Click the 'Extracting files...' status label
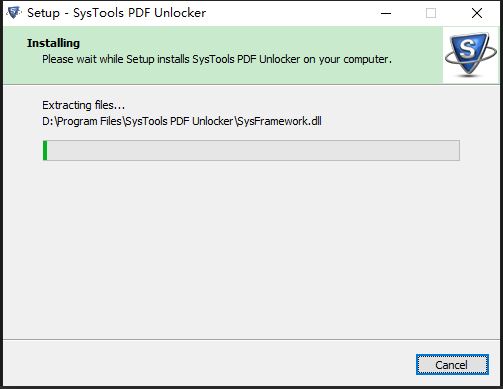Screen dimensions: 503x389 coord(83,105)
